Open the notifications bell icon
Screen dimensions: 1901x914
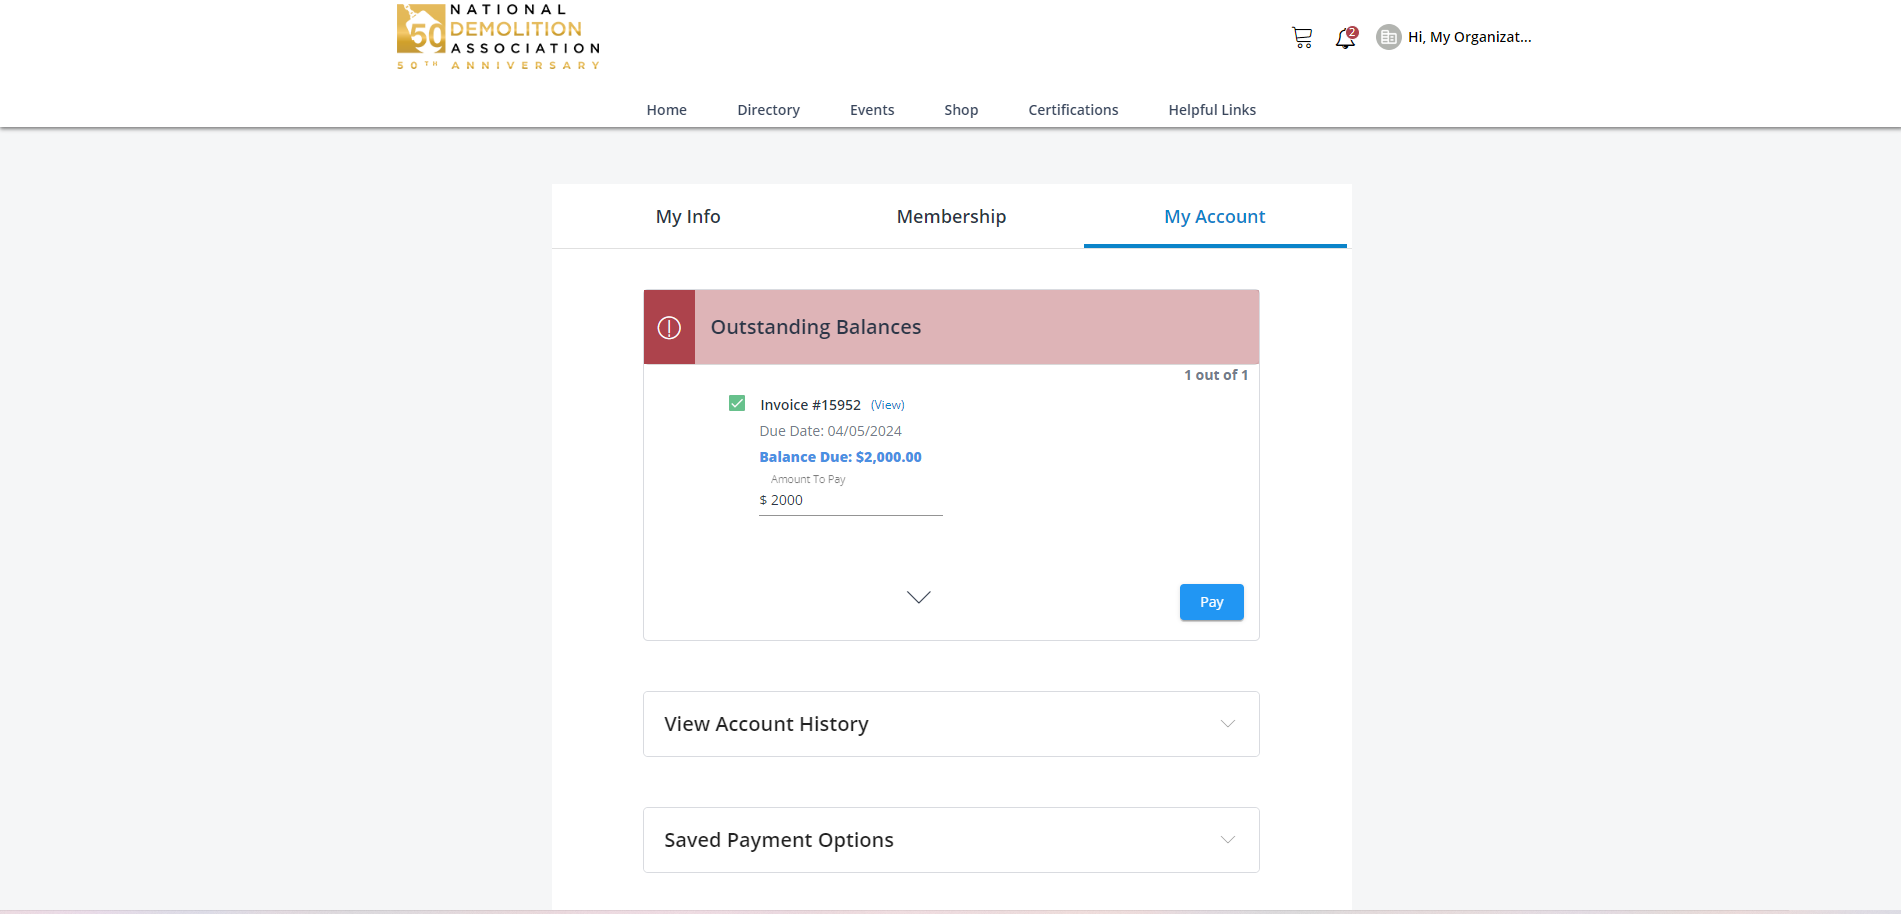click(1345, 38)
